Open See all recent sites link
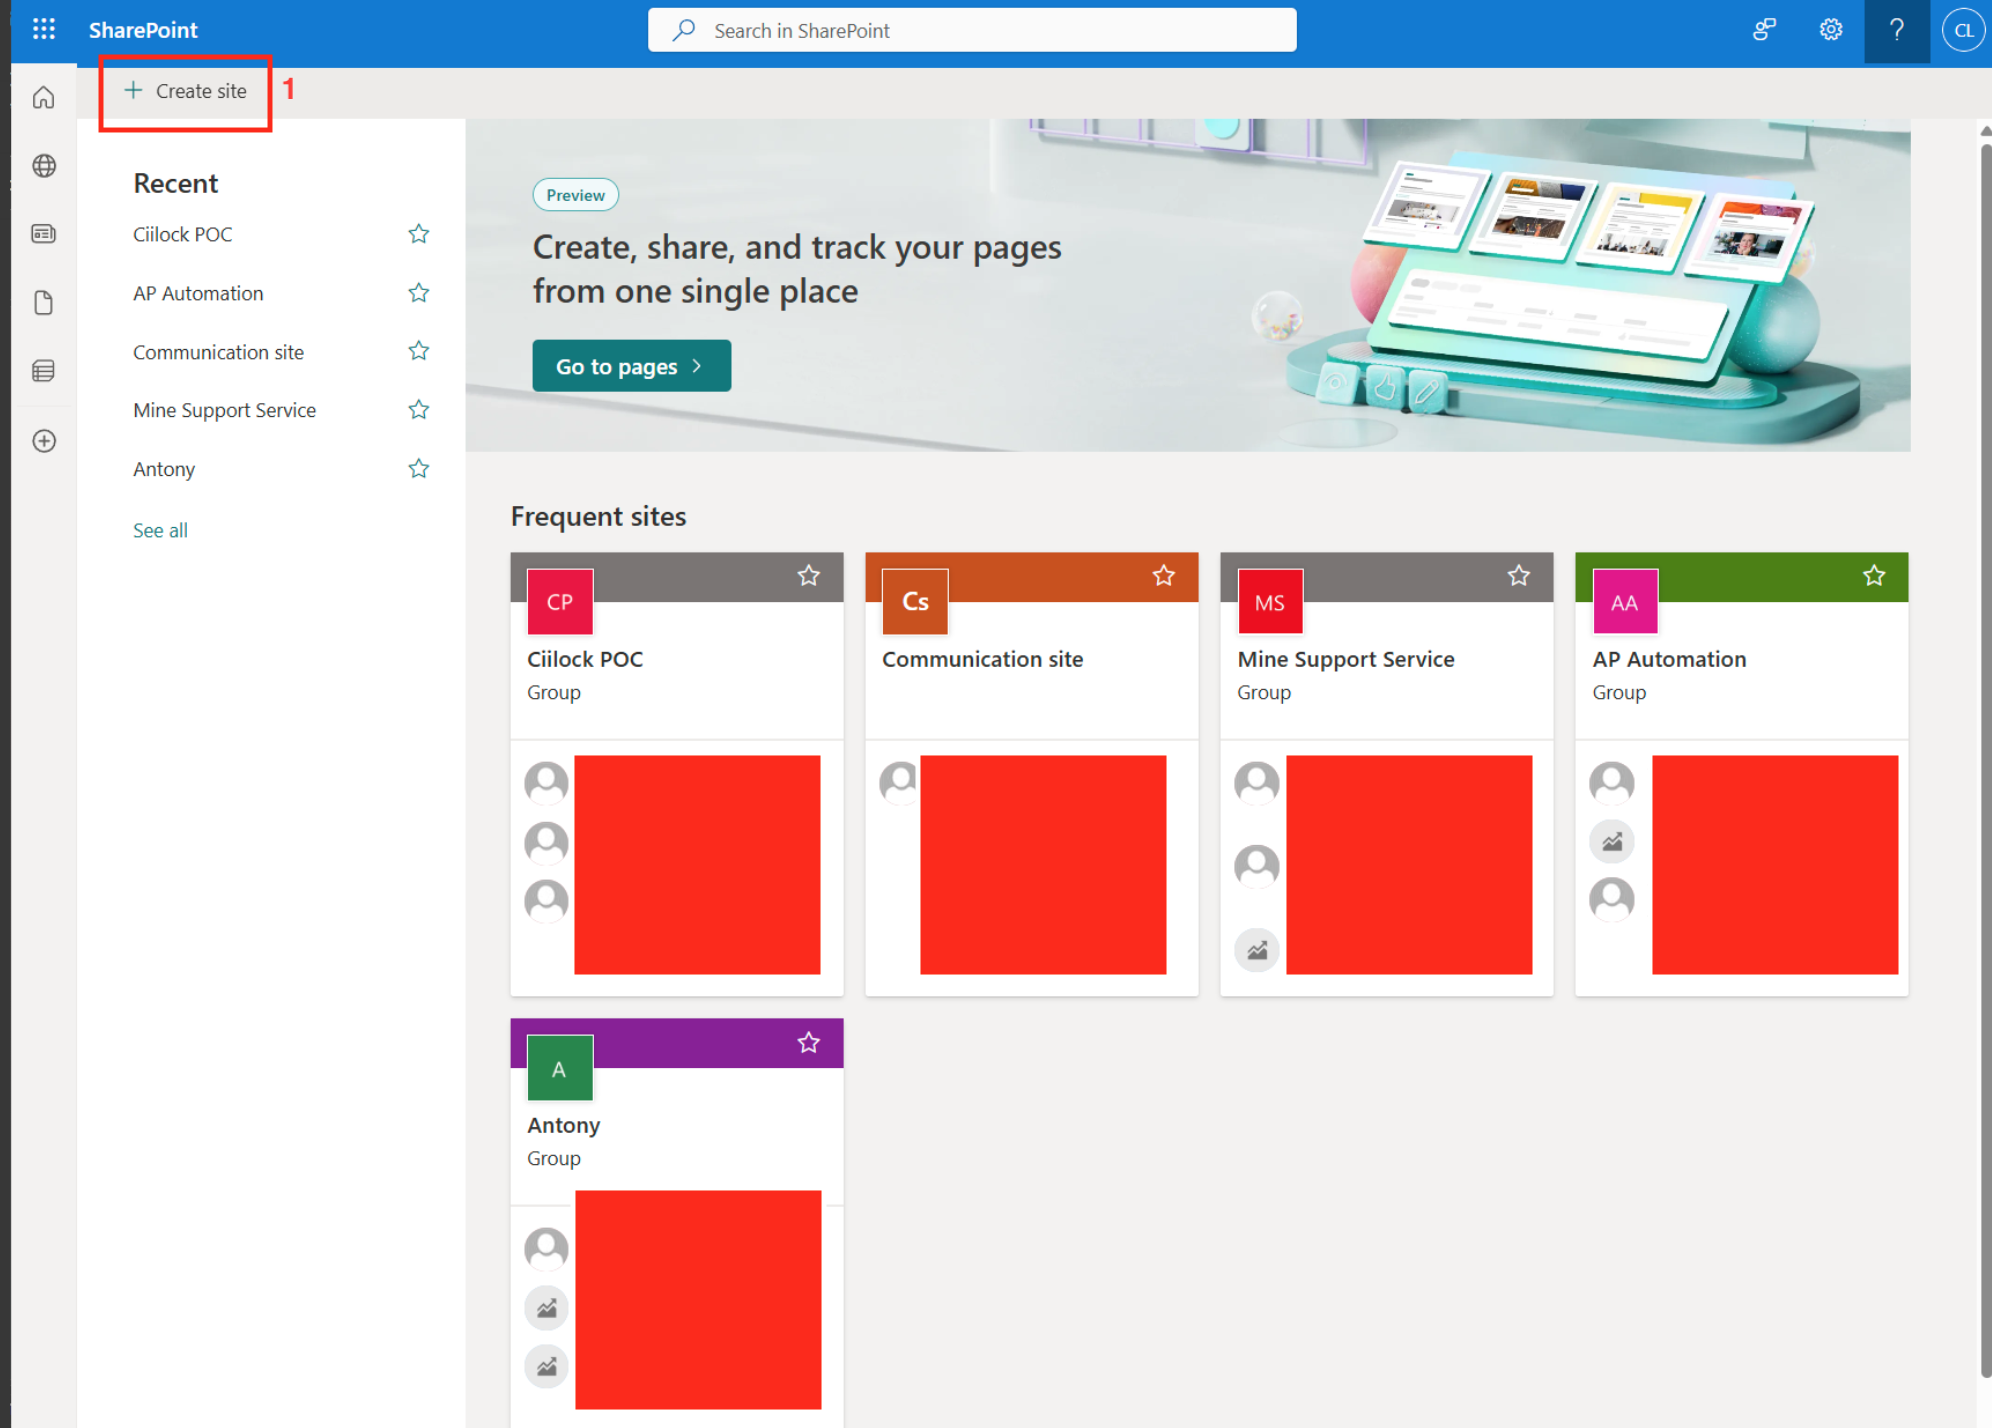The width and height of the screenshot is (1992, 1428). point(160,530)
